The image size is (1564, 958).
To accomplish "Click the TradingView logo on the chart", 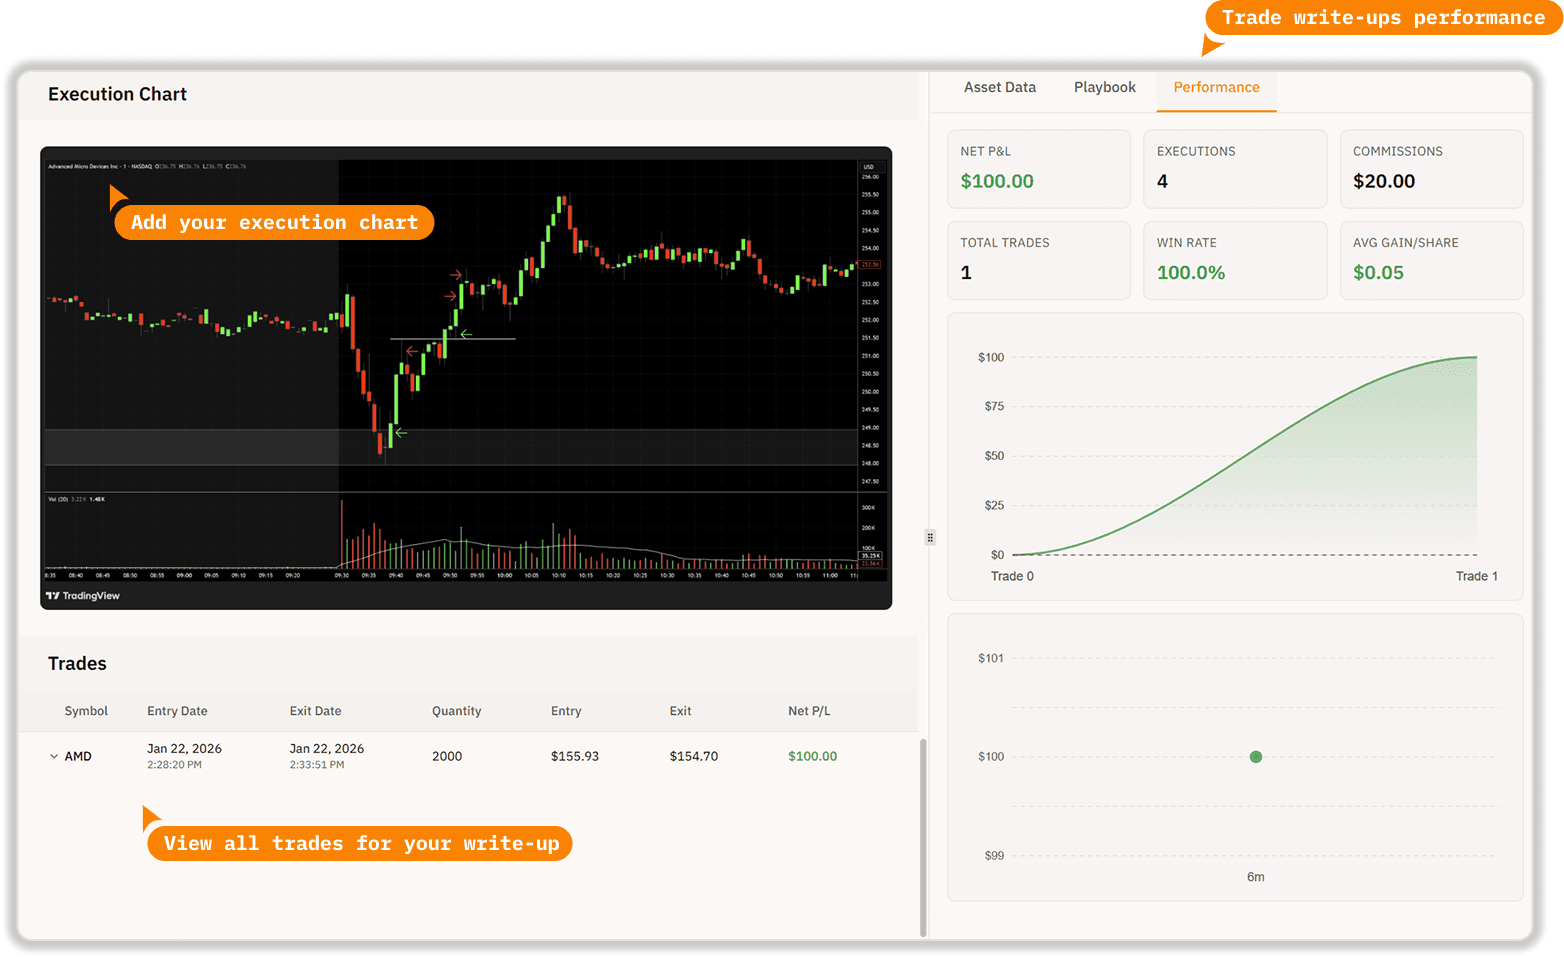I will pos(83,595).
